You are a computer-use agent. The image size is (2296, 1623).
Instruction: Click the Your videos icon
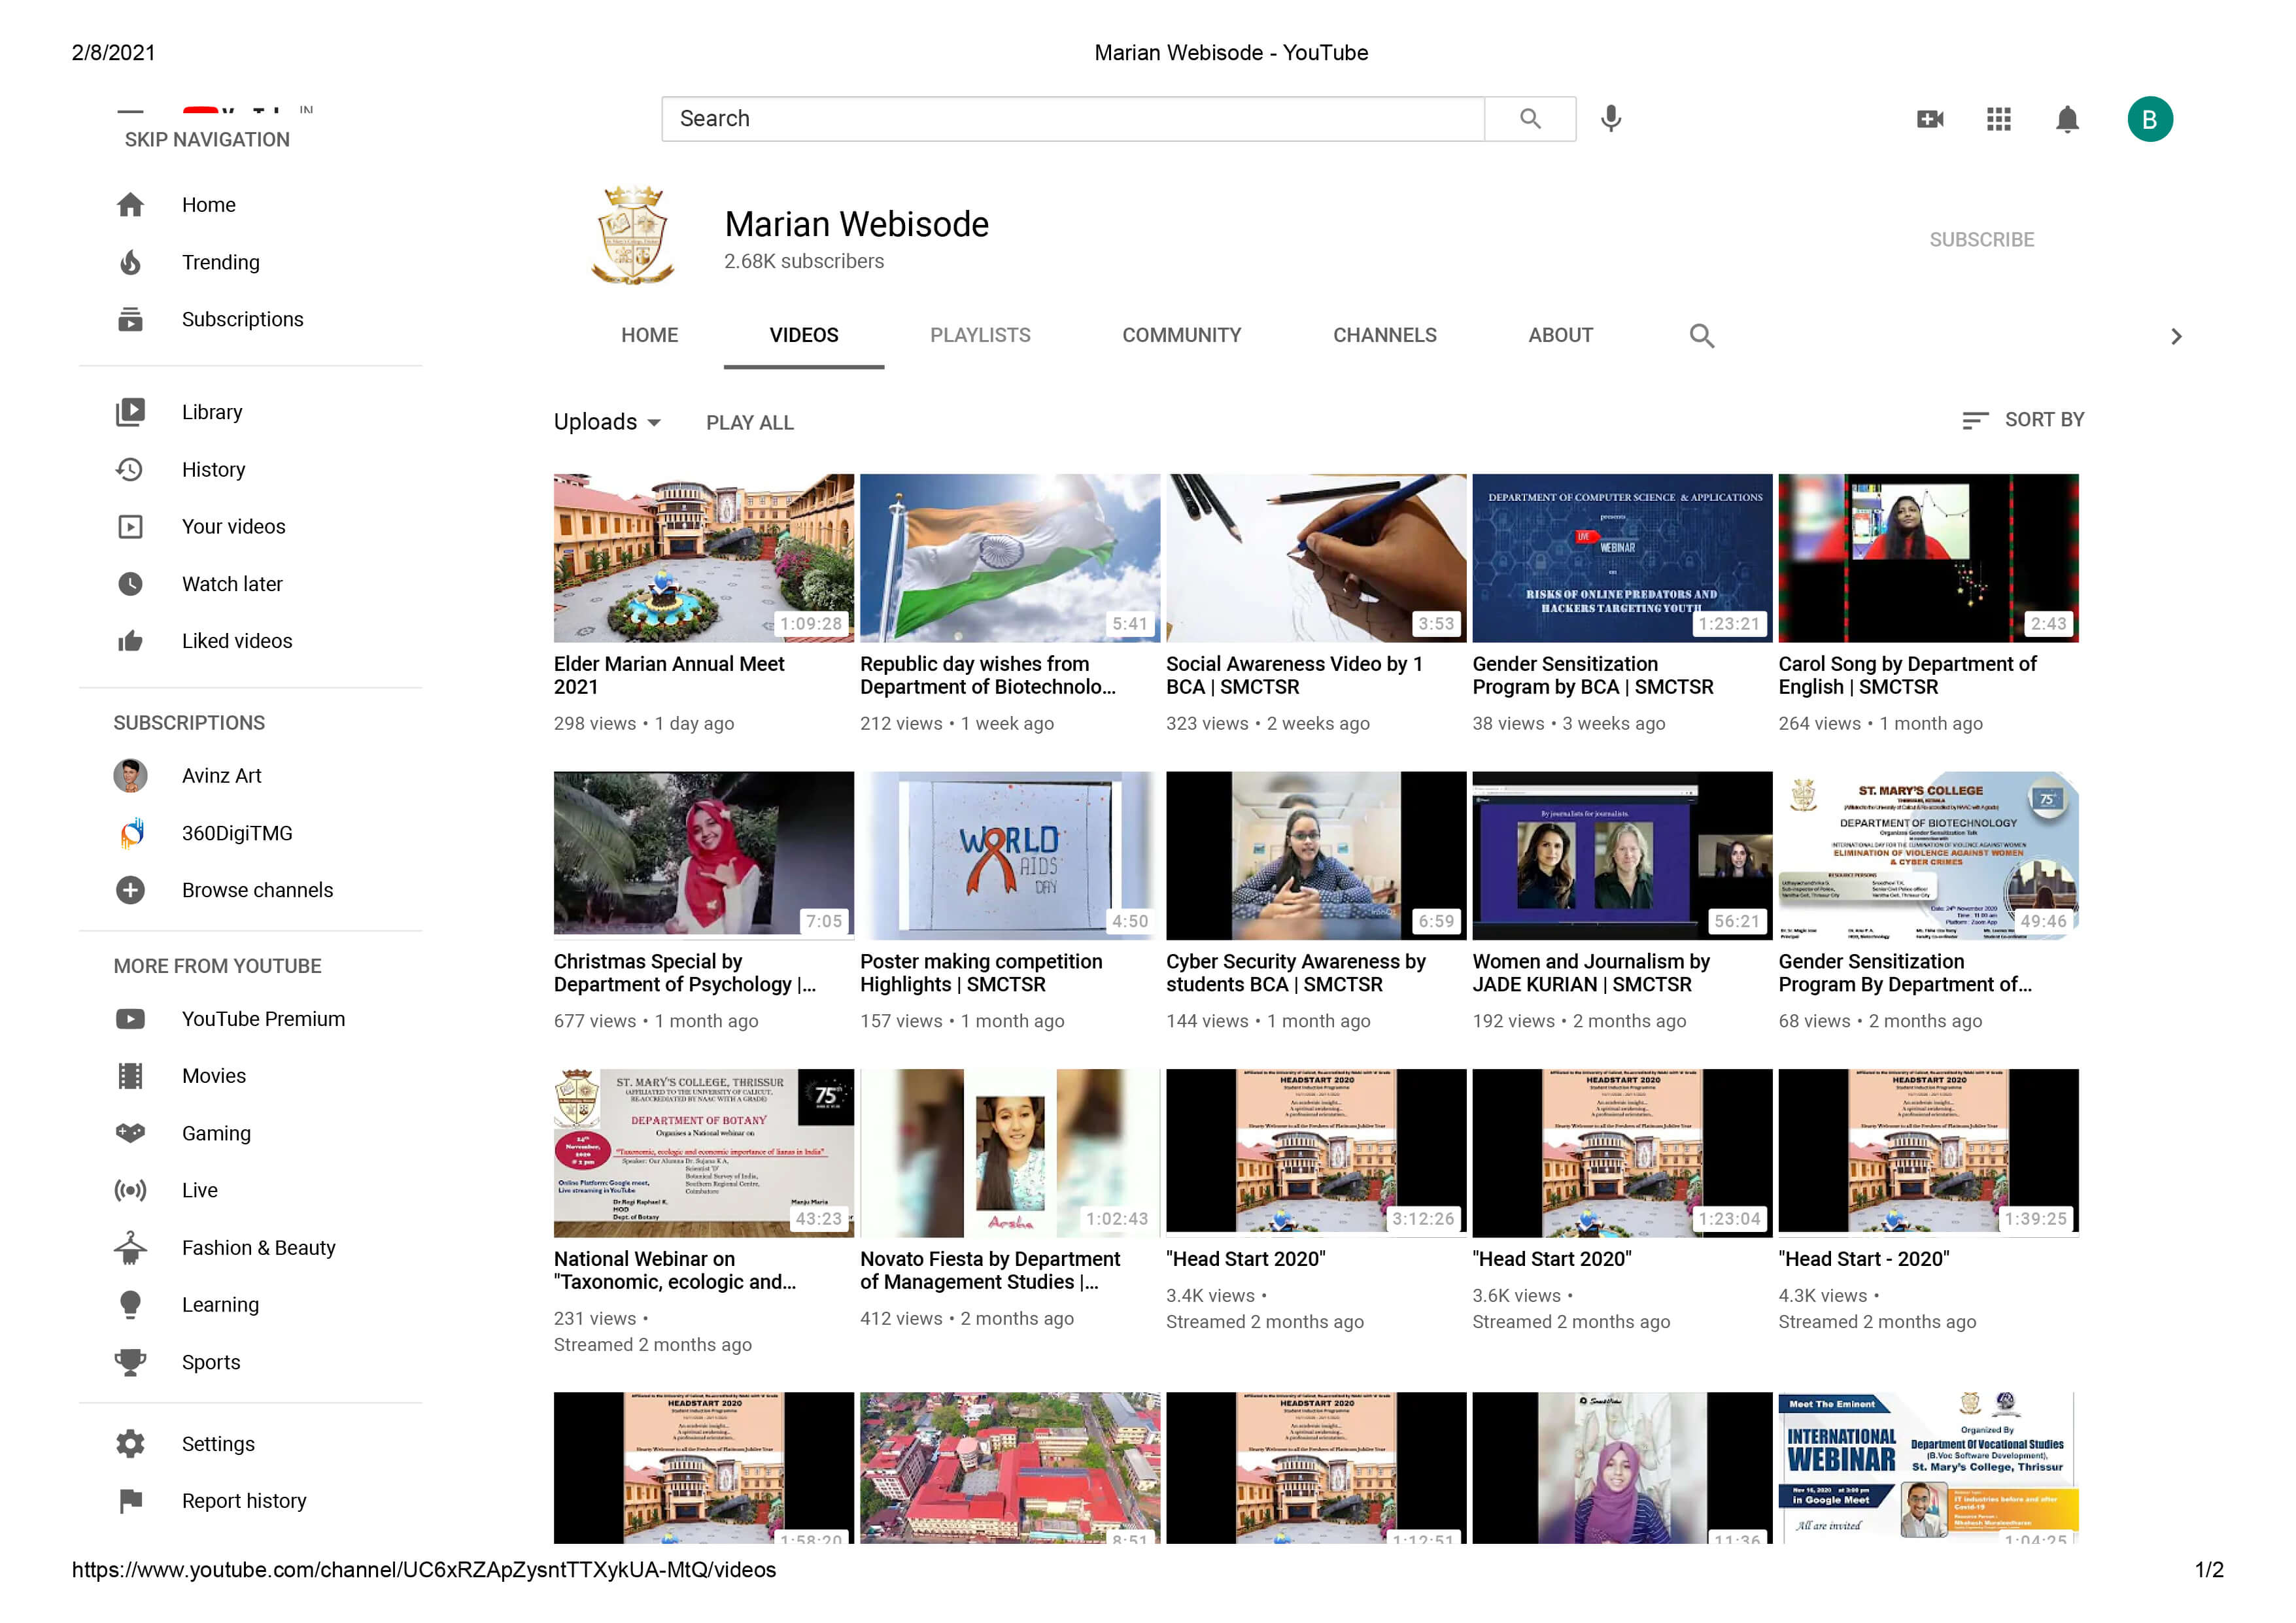130,526
